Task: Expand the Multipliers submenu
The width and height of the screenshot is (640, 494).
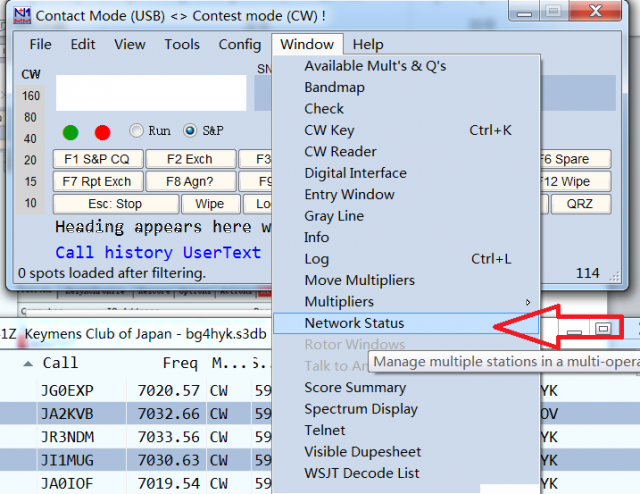Action: click(406, 302)
